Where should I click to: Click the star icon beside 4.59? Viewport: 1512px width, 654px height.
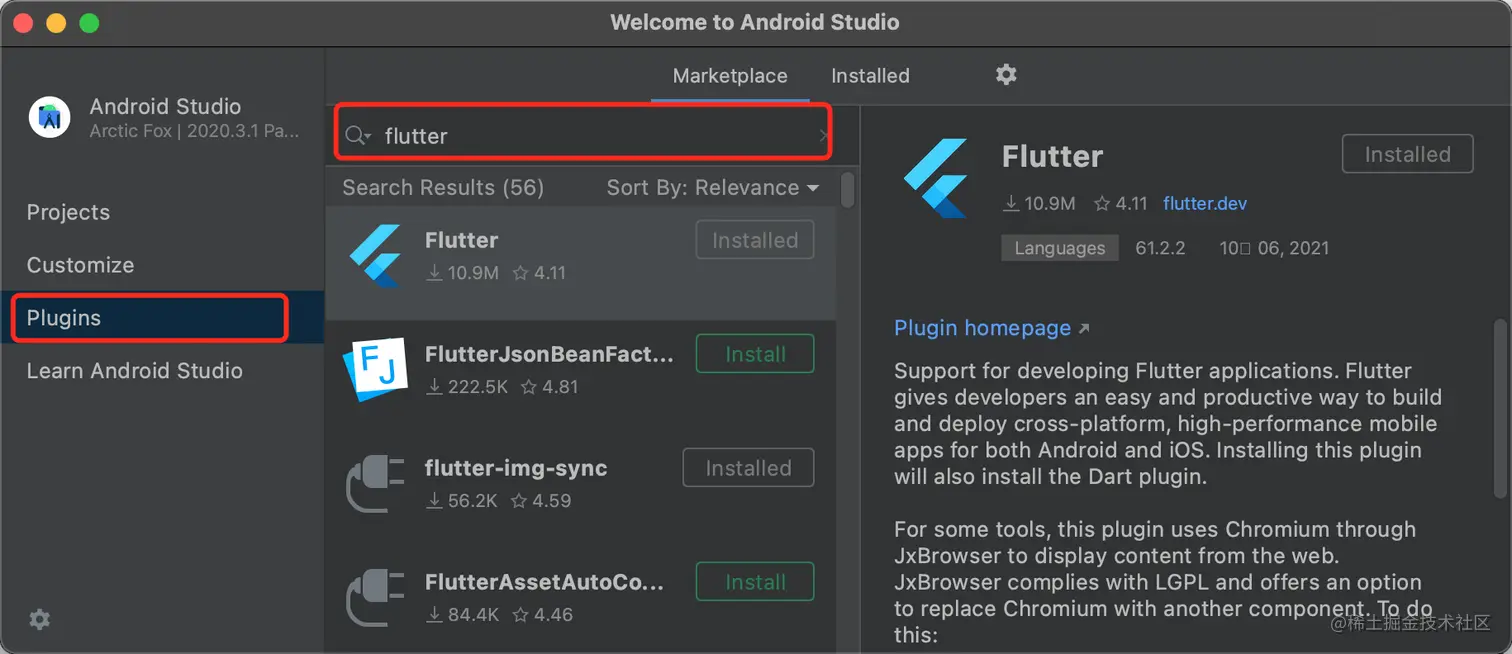coord(519,501)
